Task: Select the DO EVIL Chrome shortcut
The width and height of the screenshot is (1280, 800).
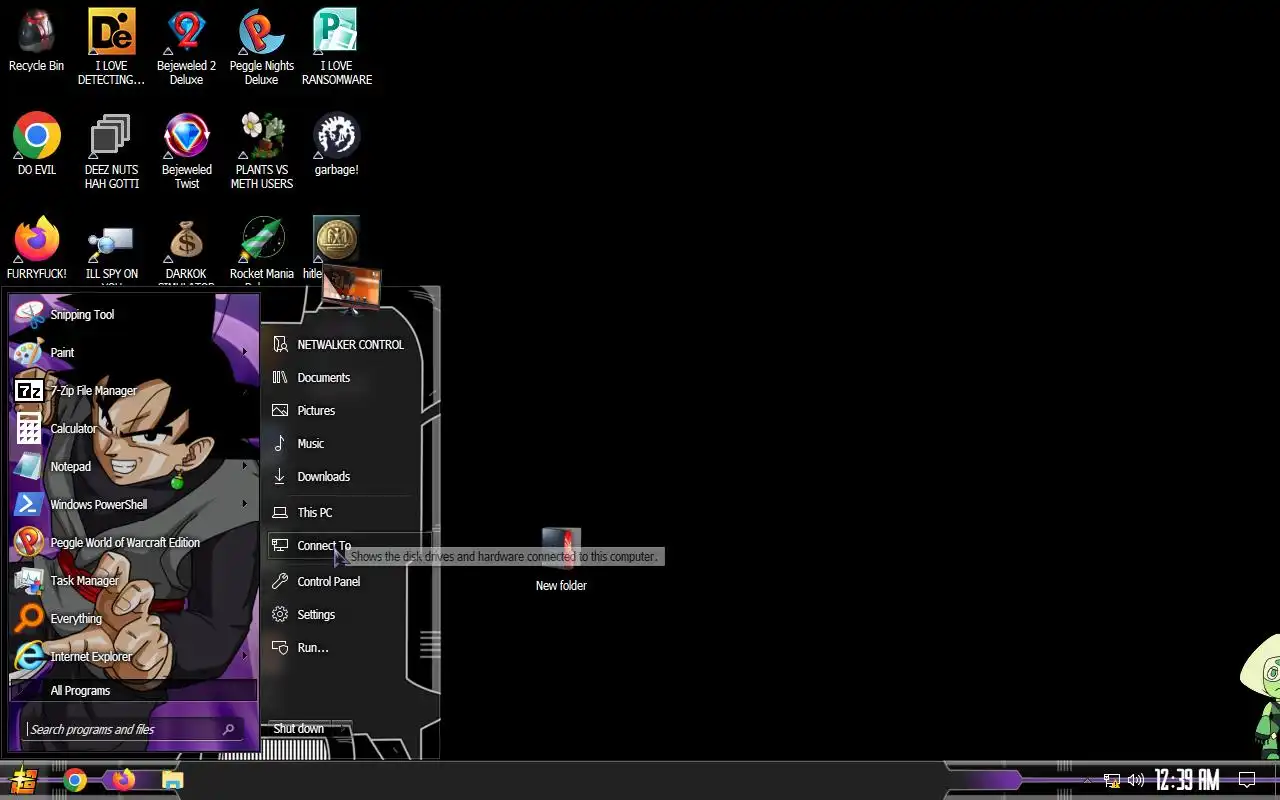Action: 36,145
